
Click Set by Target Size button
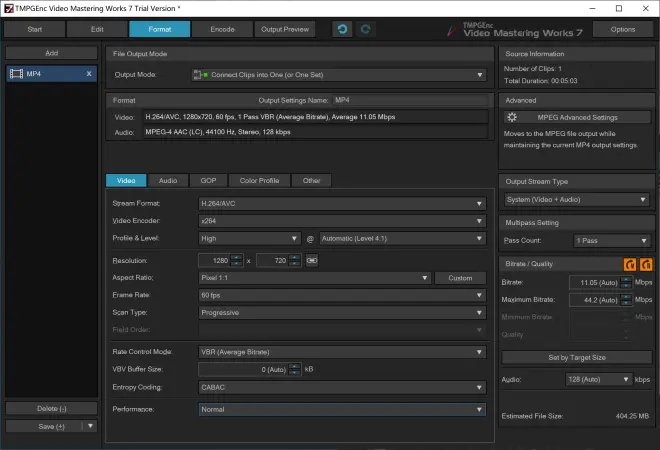pos(577,357)
